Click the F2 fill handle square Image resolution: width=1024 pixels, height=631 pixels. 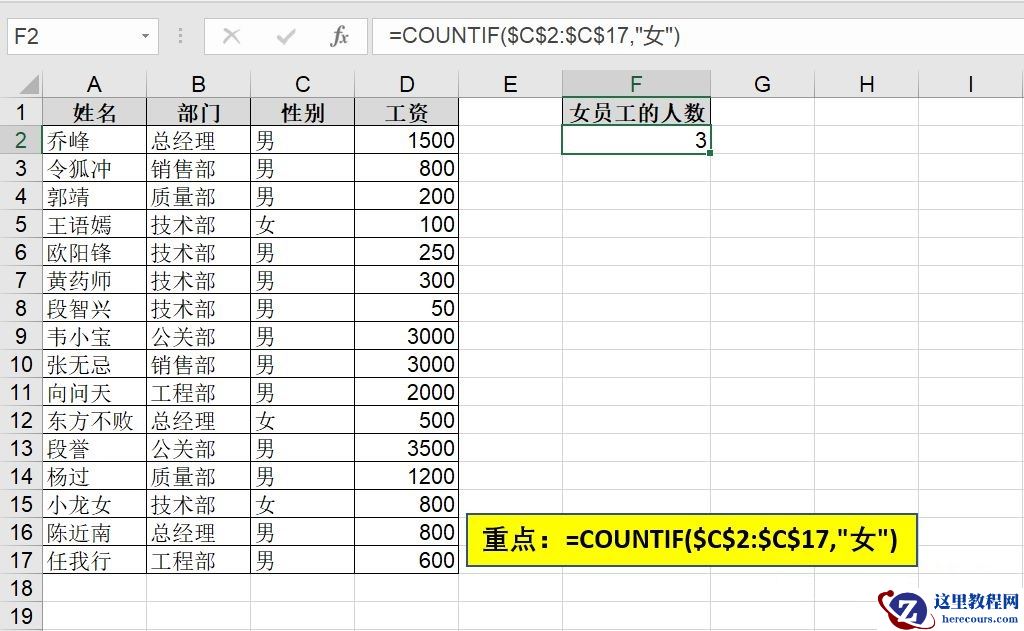click(709, 153)
